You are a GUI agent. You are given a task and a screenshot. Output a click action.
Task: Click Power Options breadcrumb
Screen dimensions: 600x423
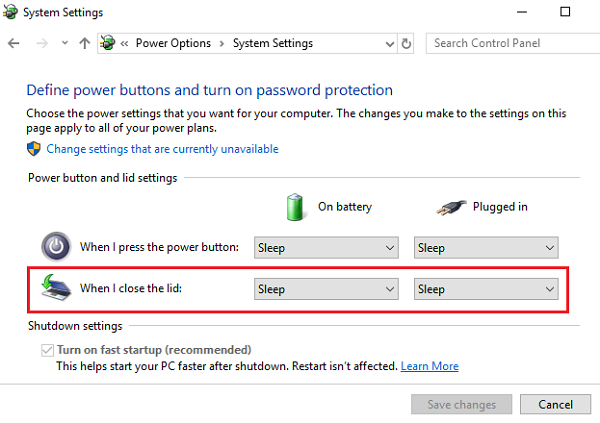point(173,43)
